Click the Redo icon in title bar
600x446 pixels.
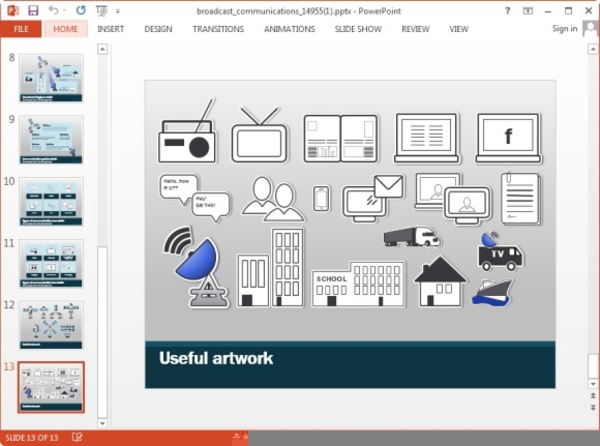(81, 10)
